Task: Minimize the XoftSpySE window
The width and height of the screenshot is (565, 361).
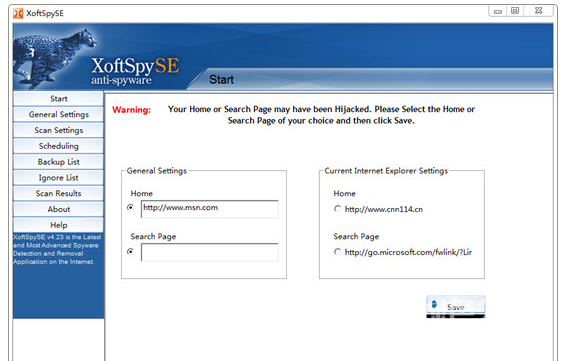Action: 498,11
